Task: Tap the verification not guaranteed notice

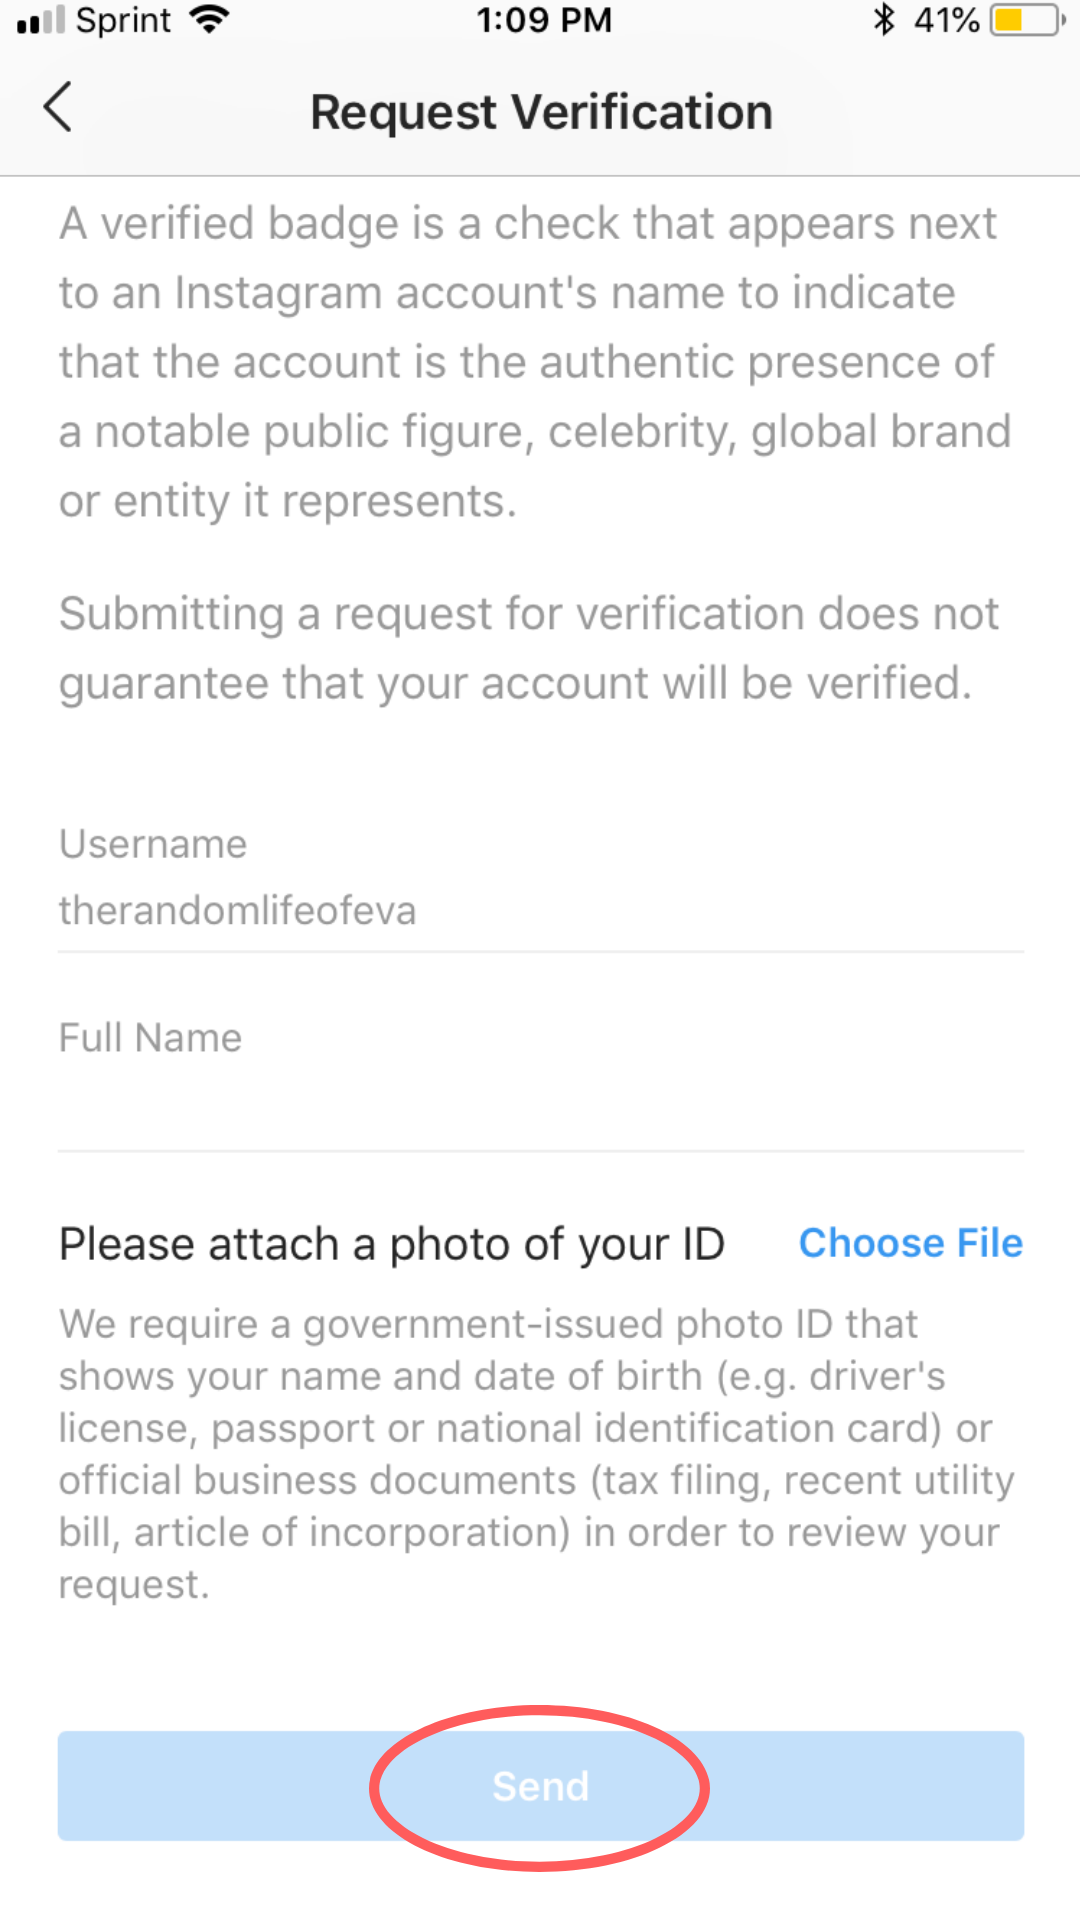Action: coord(528,648)
